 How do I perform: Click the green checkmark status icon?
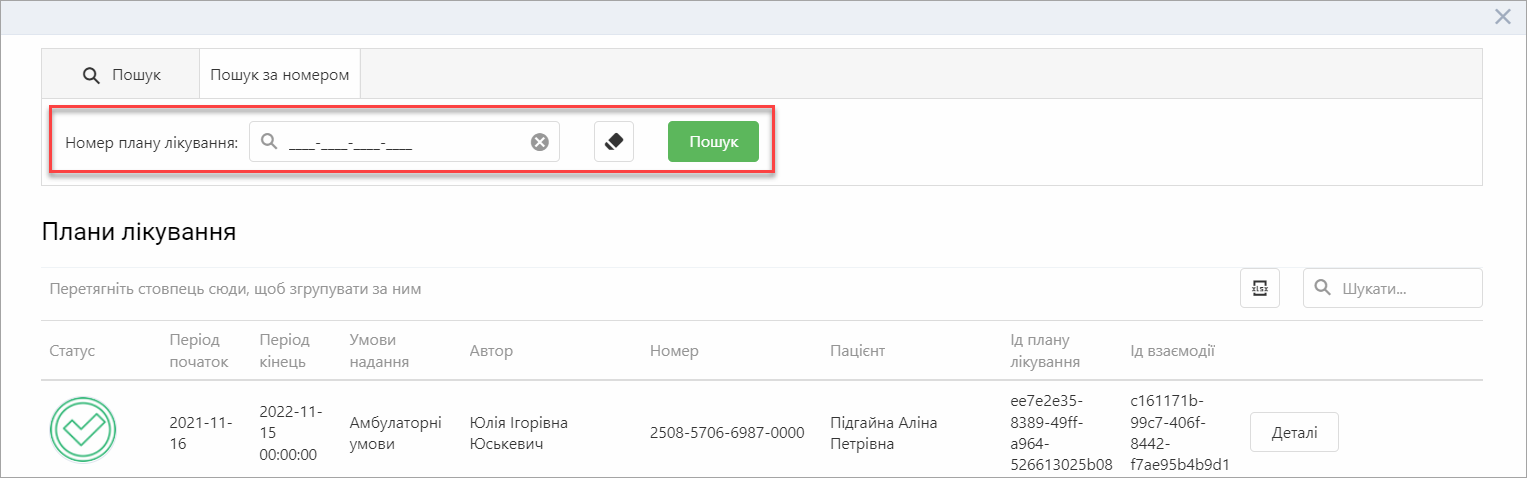(x=83, y=432)
